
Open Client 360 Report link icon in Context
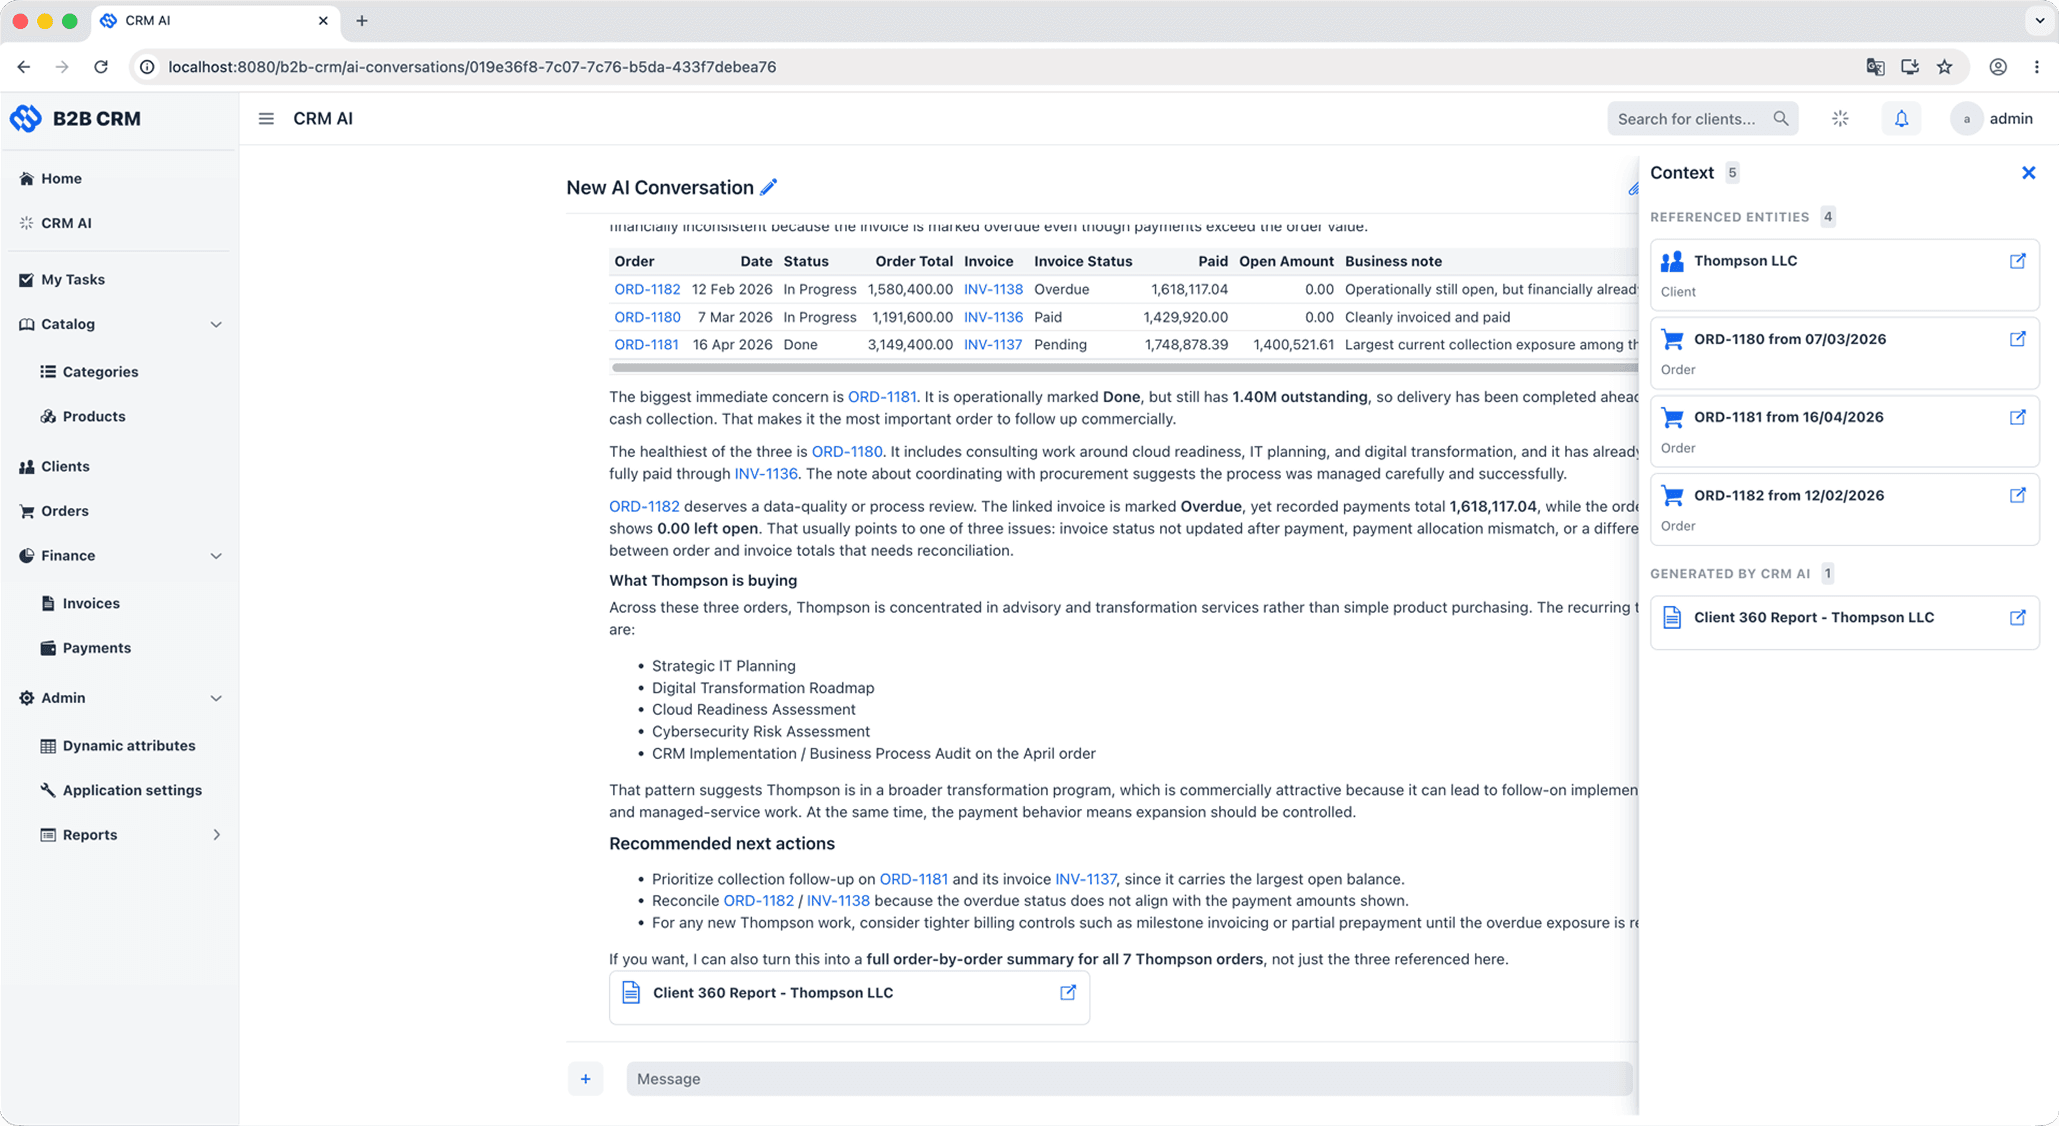(2017, 617)
